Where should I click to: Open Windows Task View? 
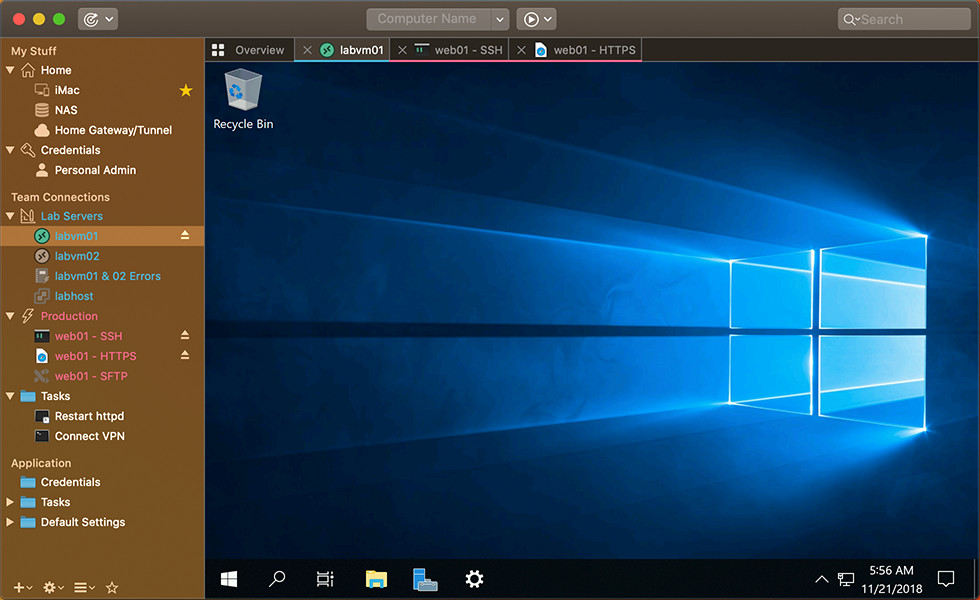[x=325, y=579]
